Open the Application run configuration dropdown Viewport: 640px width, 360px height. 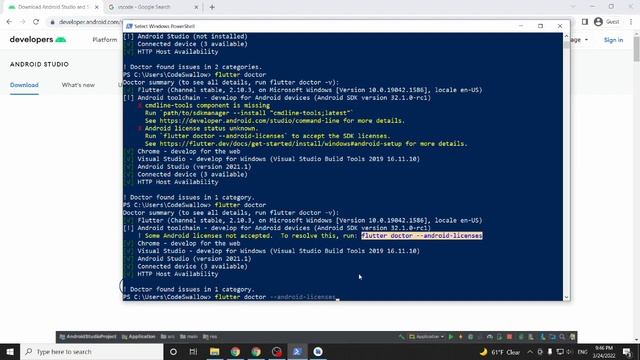pos(427,337)
